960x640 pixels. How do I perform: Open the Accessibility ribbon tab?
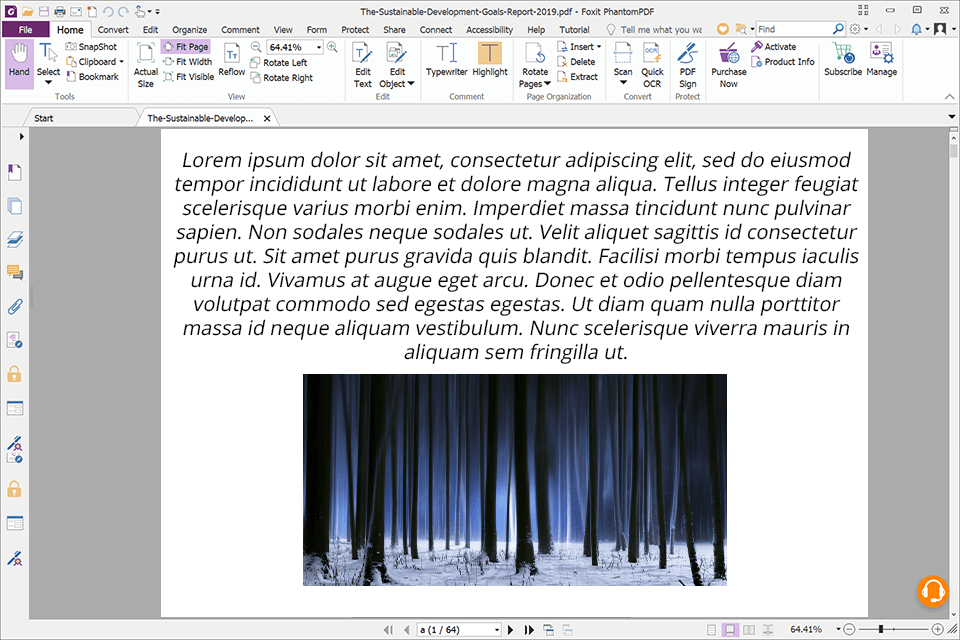489,29
